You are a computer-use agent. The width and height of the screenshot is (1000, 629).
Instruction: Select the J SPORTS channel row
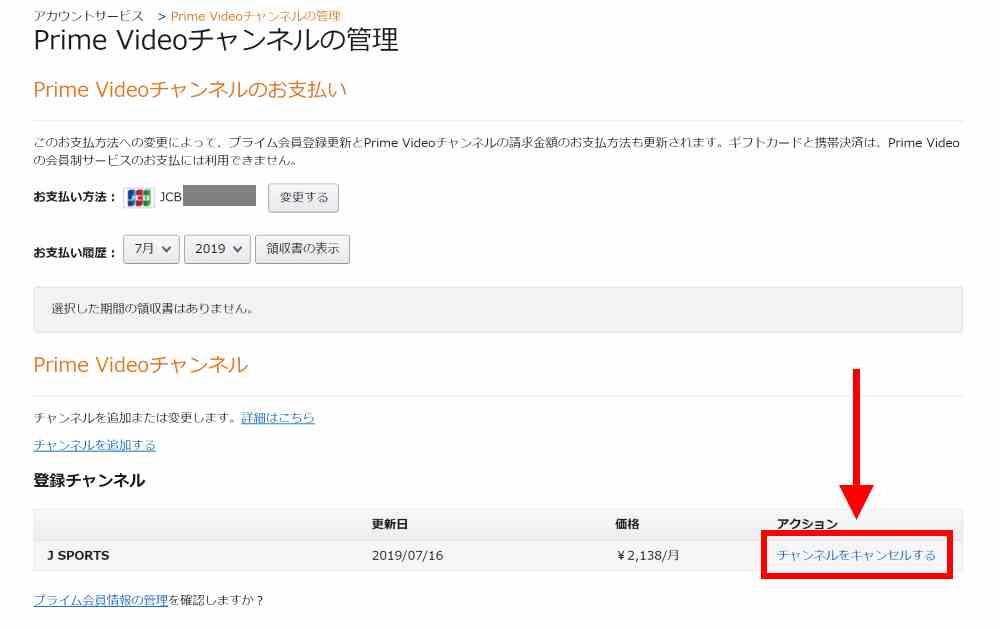[x=78, y=553]
